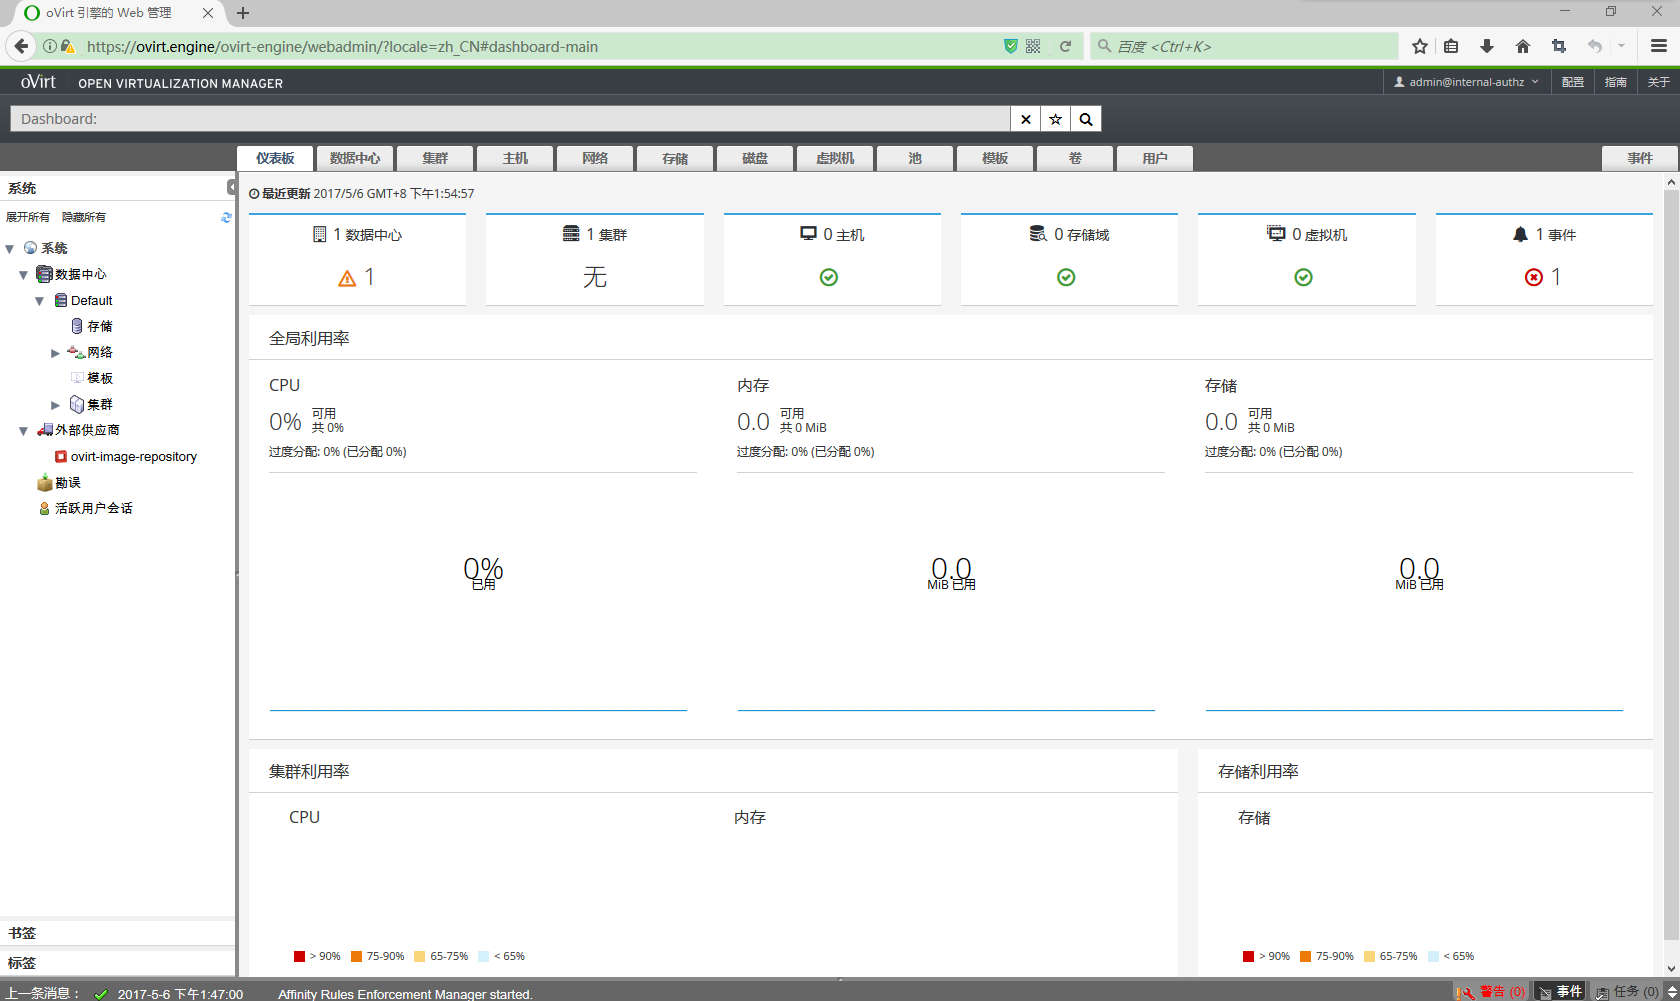This screenshot has width=1680, height=1001.
Task: Click the red > 90% swatch under 集群利用率
Action: 299,956
